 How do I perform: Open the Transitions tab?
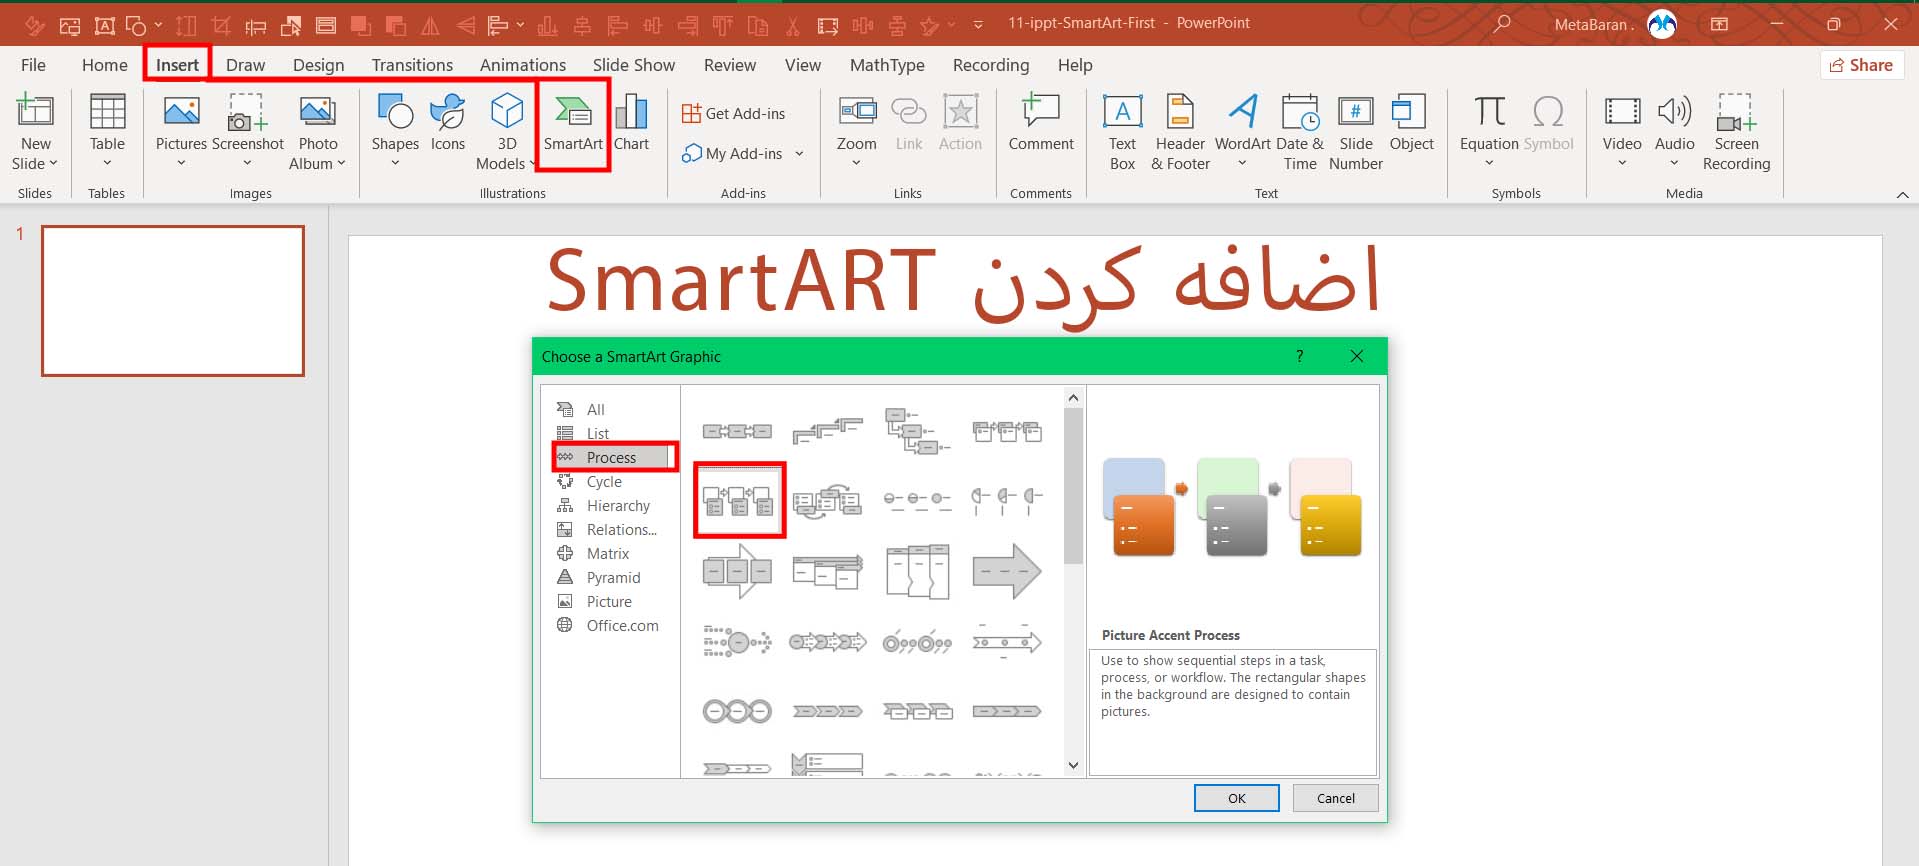(412, 65)
